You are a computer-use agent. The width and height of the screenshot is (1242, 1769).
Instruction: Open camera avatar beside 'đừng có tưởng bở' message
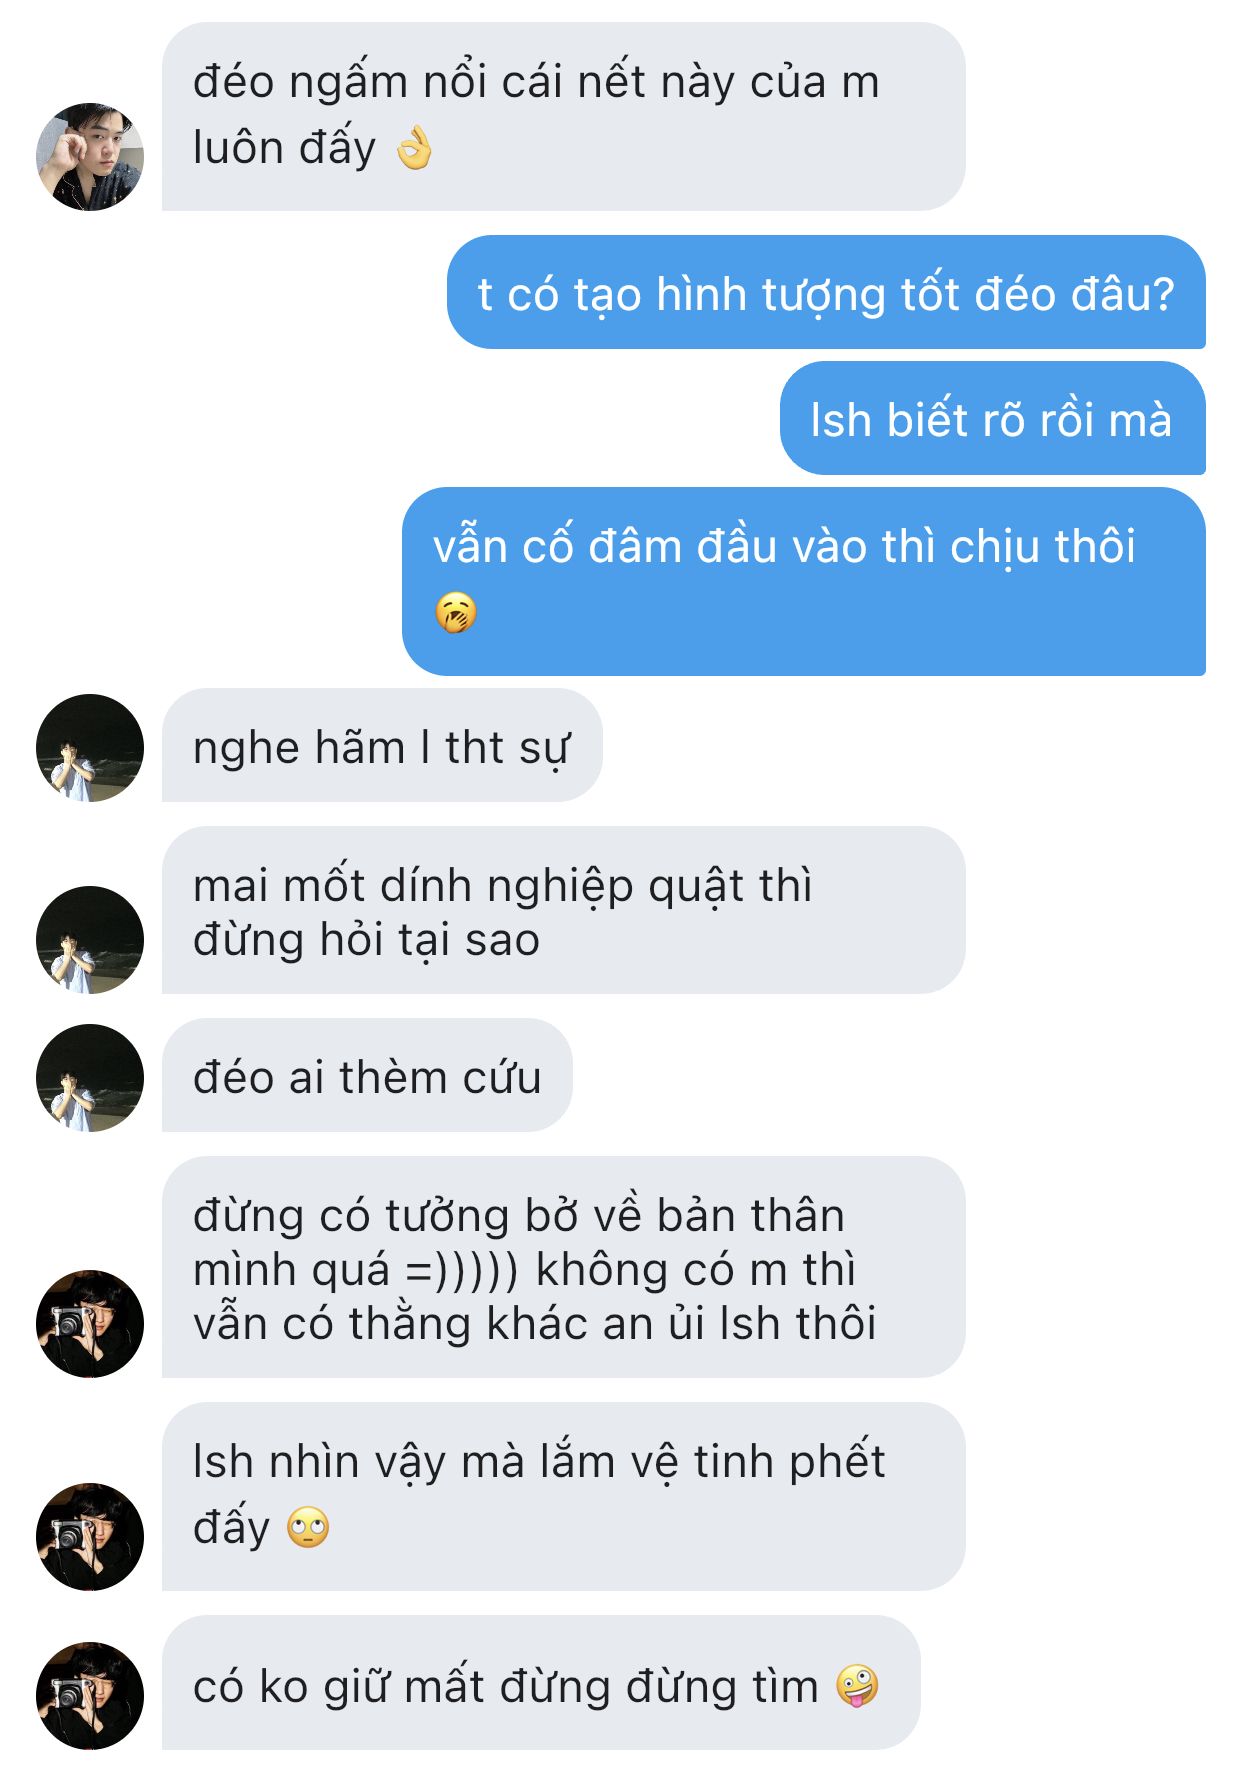click(x=90, y=1324)
